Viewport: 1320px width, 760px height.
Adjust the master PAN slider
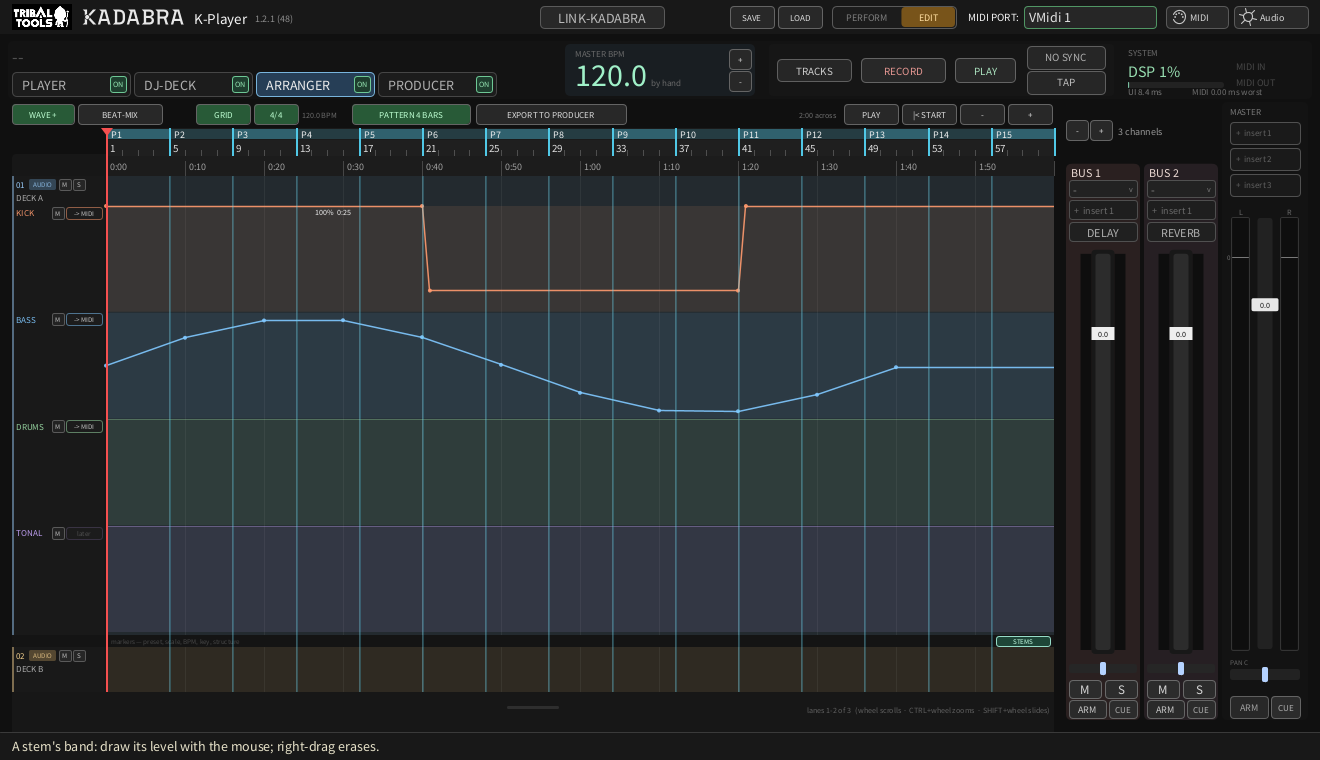[x=1265, y=674]
